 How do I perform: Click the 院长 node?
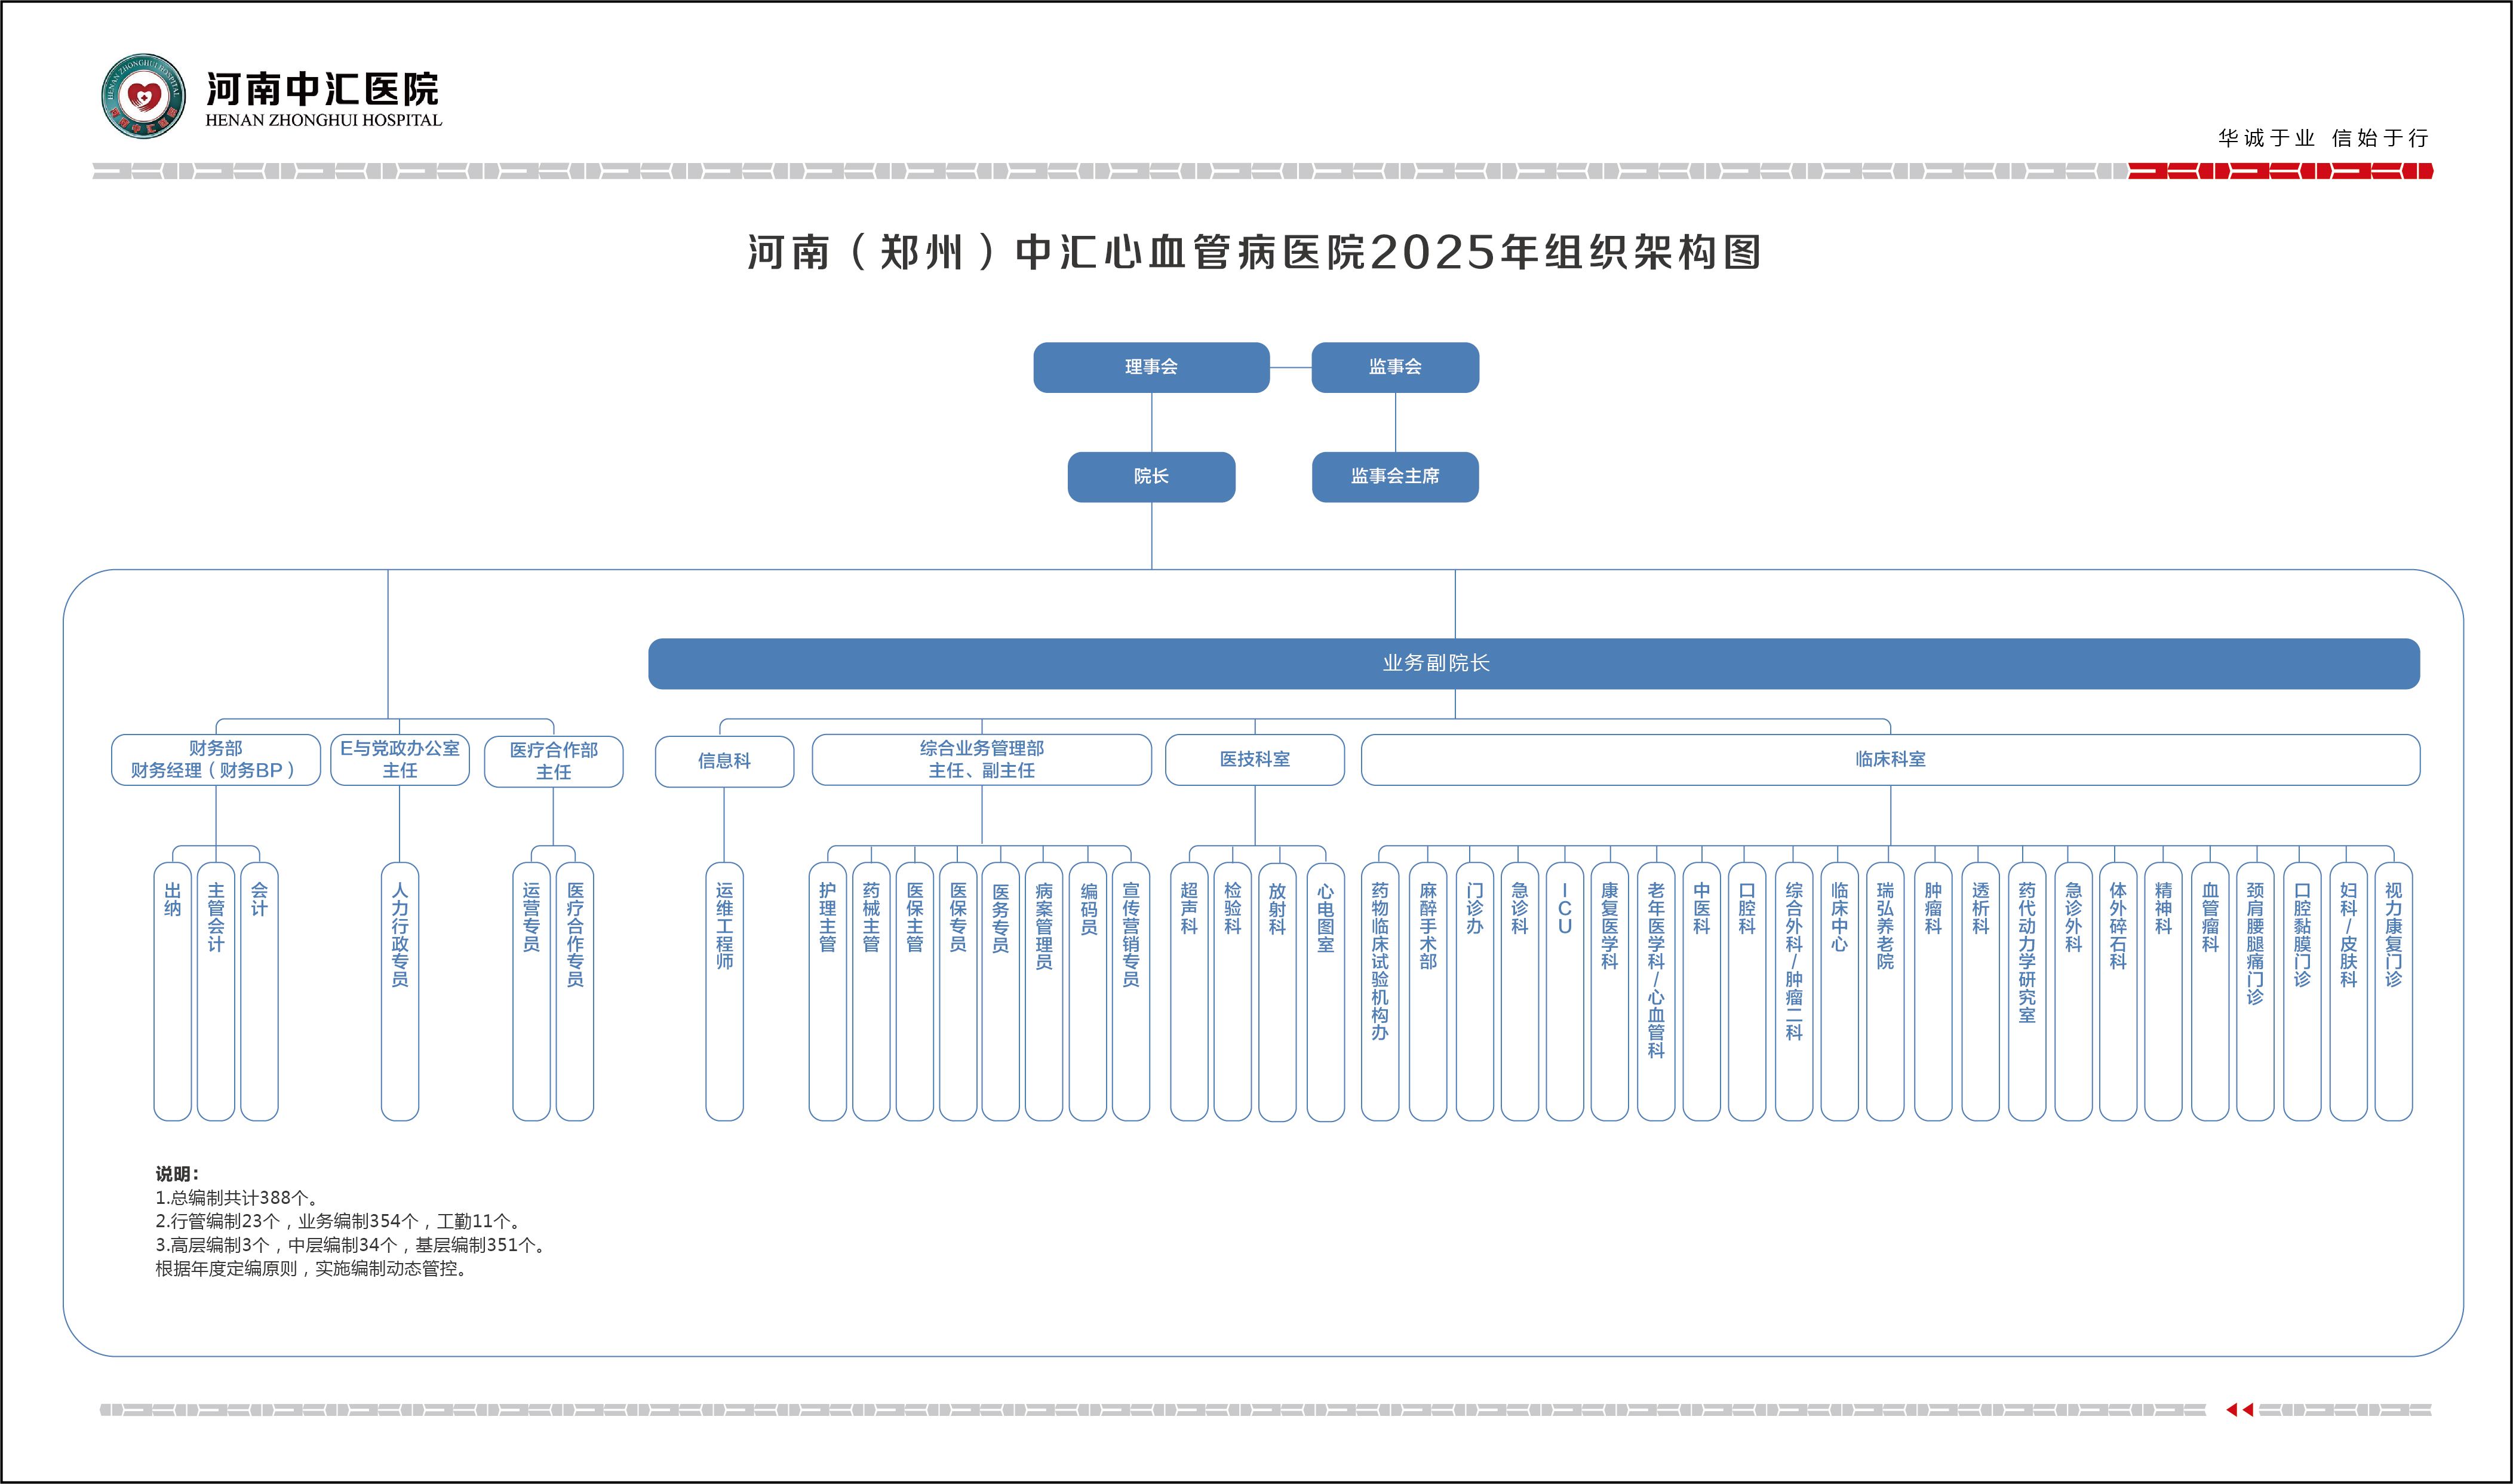click(1151, 477)
